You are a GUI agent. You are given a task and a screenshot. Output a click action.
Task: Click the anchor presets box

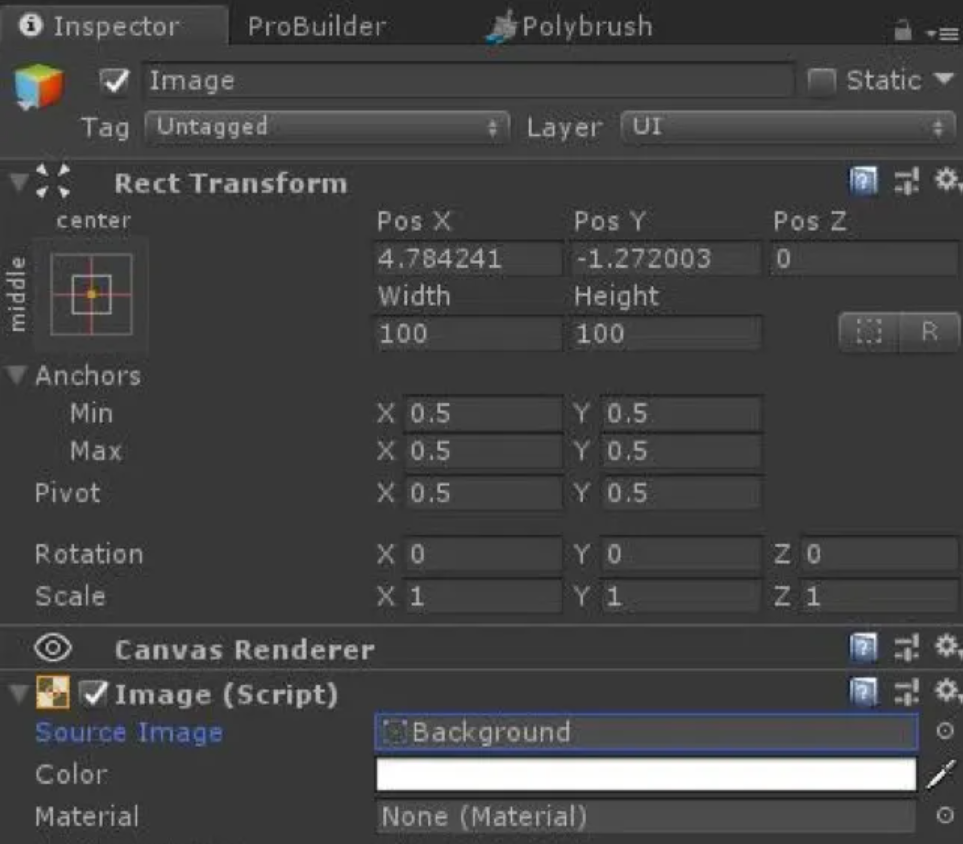pyautogui.click(x=91, y=294)
